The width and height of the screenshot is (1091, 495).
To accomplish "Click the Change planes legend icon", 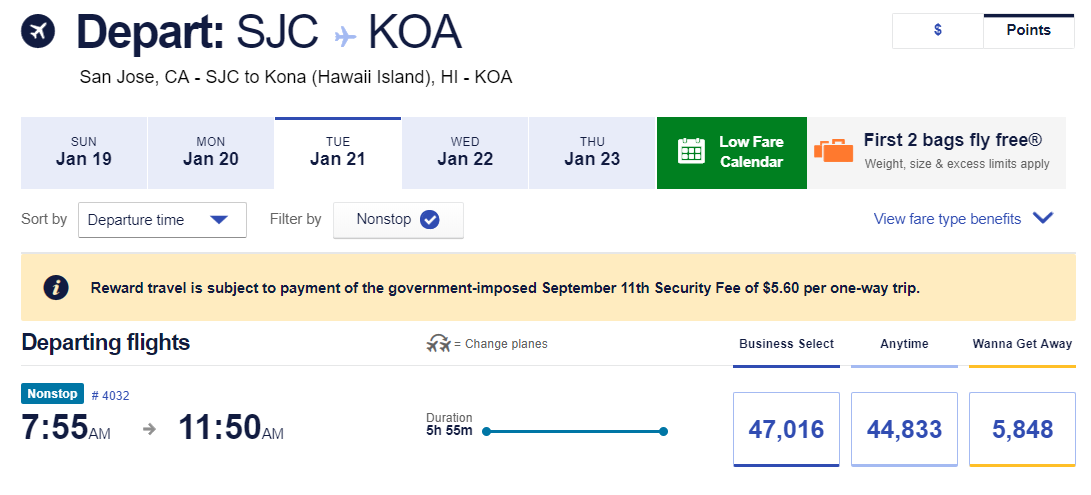I will click(438, 344).
